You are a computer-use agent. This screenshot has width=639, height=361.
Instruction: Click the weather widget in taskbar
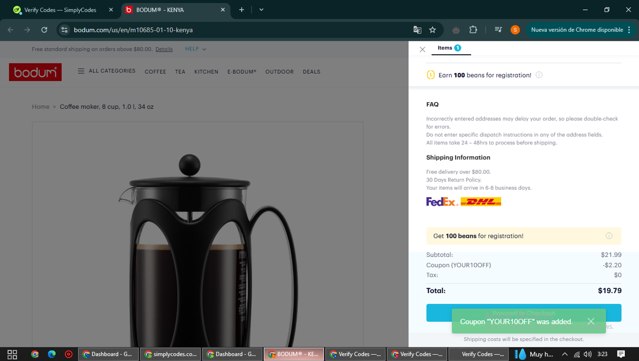534,354
